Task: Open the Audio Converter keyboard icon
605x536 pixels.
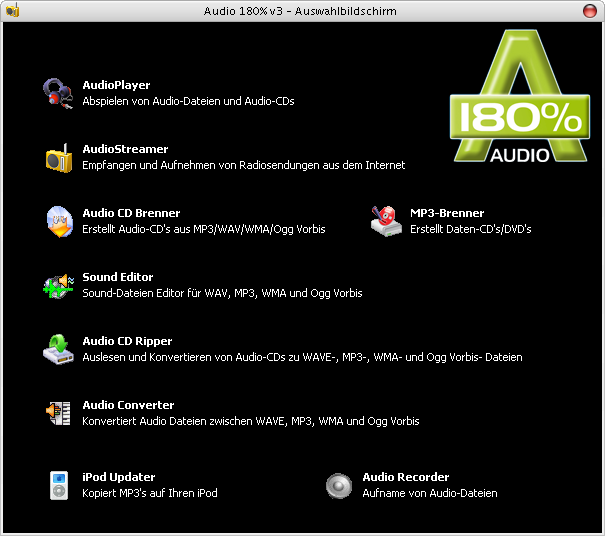Action: point(58,413)
